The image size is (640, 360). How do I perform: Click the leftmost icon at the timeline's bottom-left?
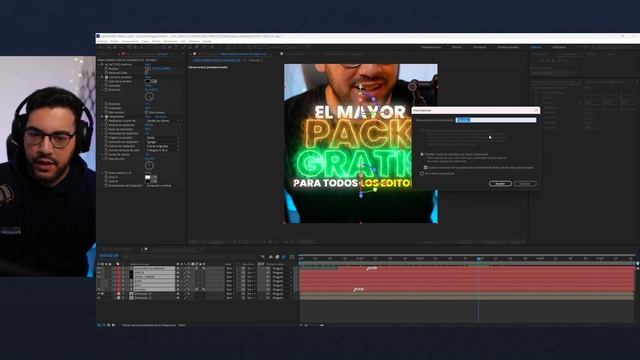click(99, 325)
